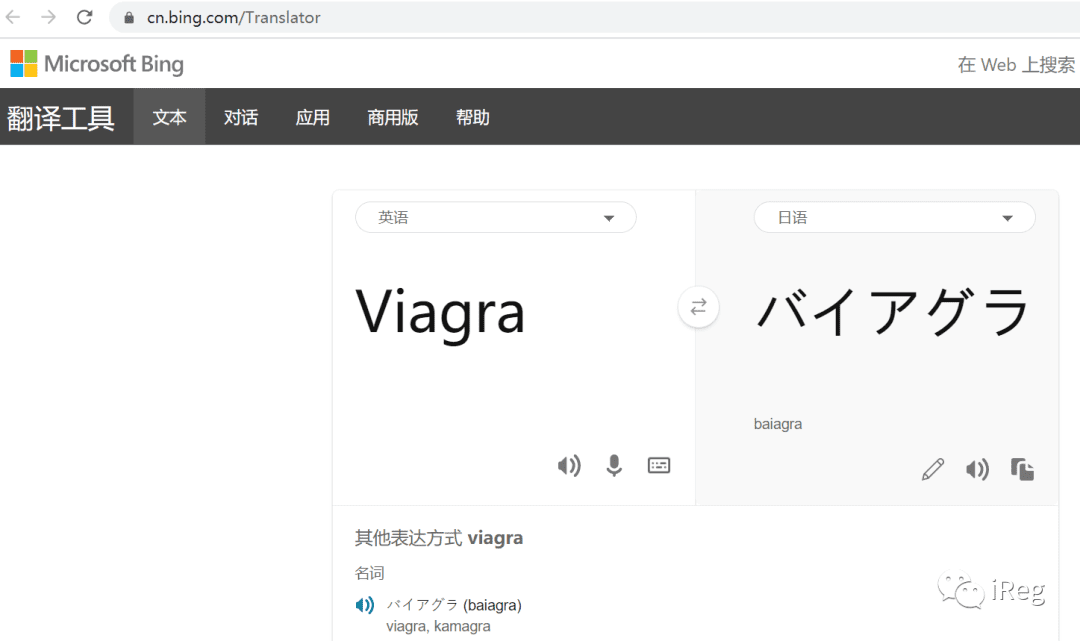Open the 应用 tab
The width and height of the screenshot is (1080, 641).
pos(313,117)
